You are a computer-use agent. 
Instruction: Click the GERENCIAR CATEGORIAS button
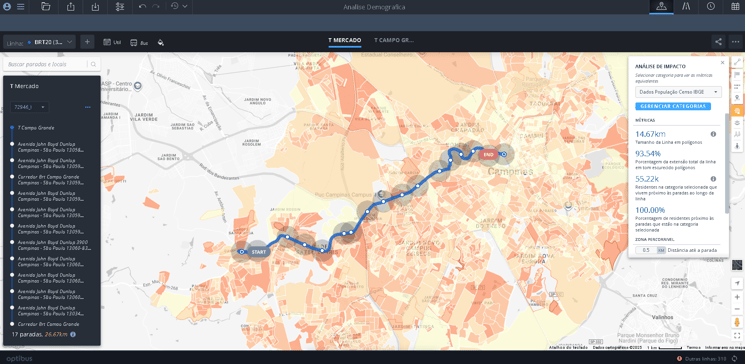pyautogui.click(x=673, y=106)
